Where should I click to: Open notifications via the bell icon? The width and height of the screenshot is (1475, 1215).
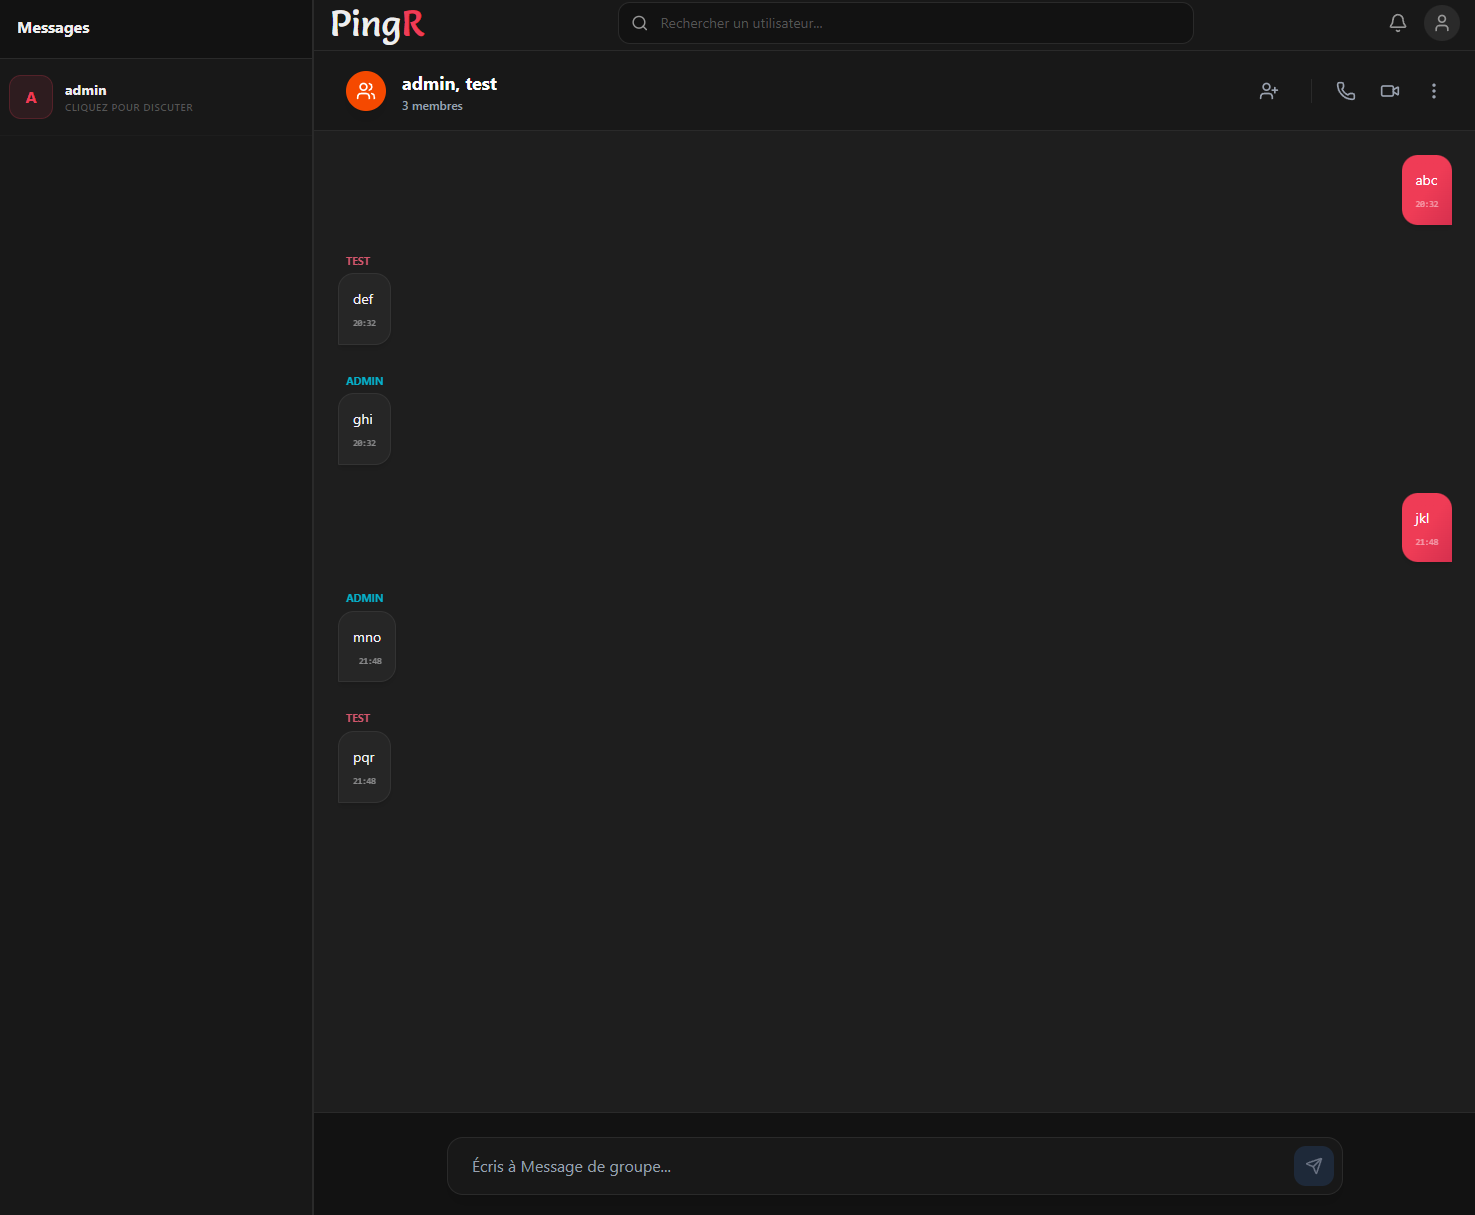1397,22
